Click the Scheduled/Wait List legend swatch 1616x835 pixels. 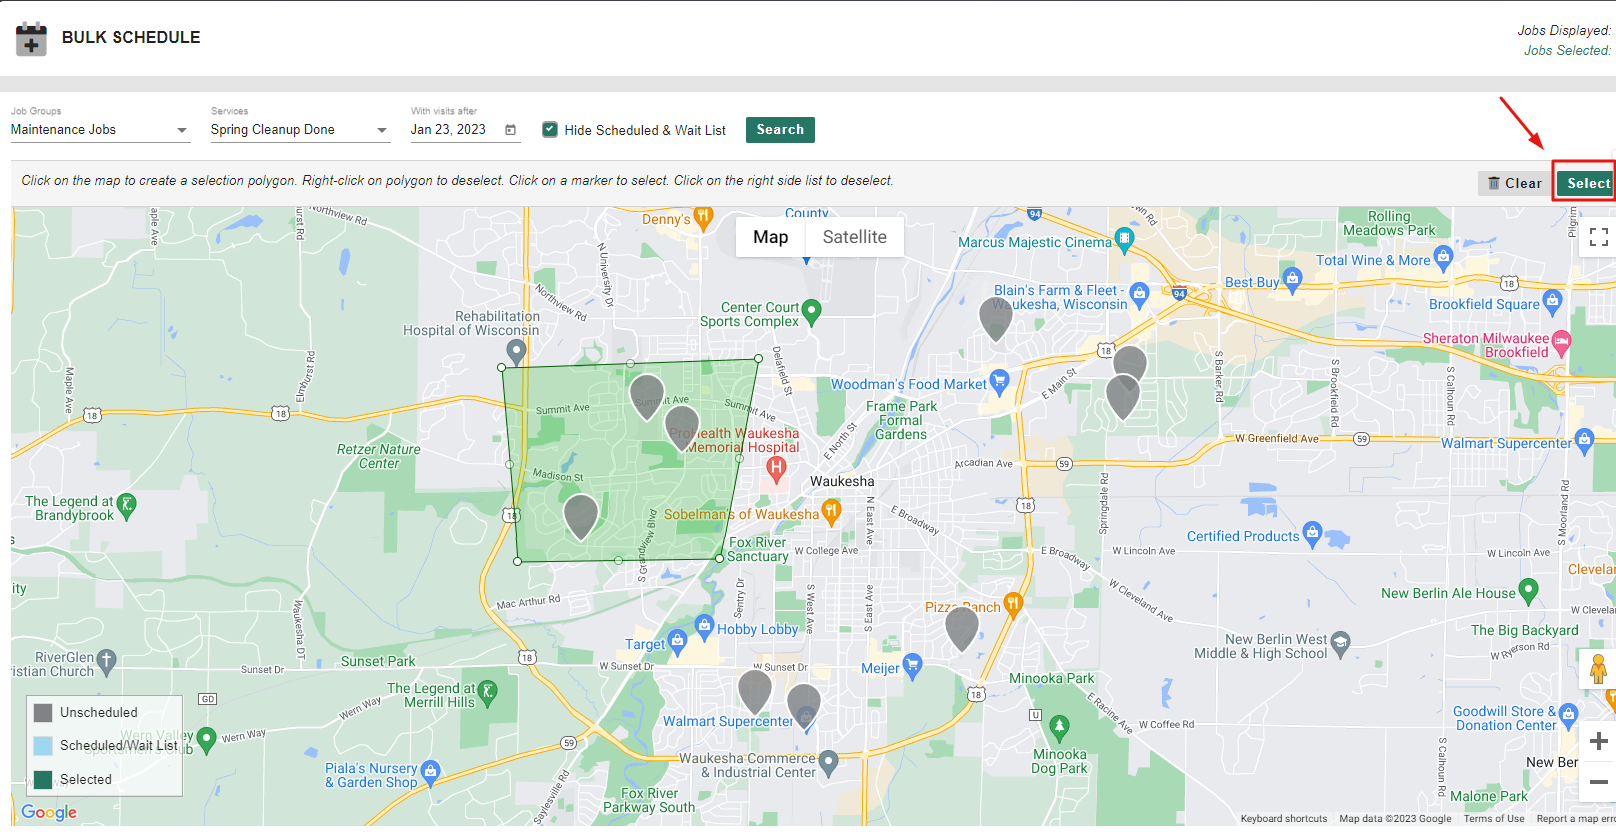[x=43, y=746]
